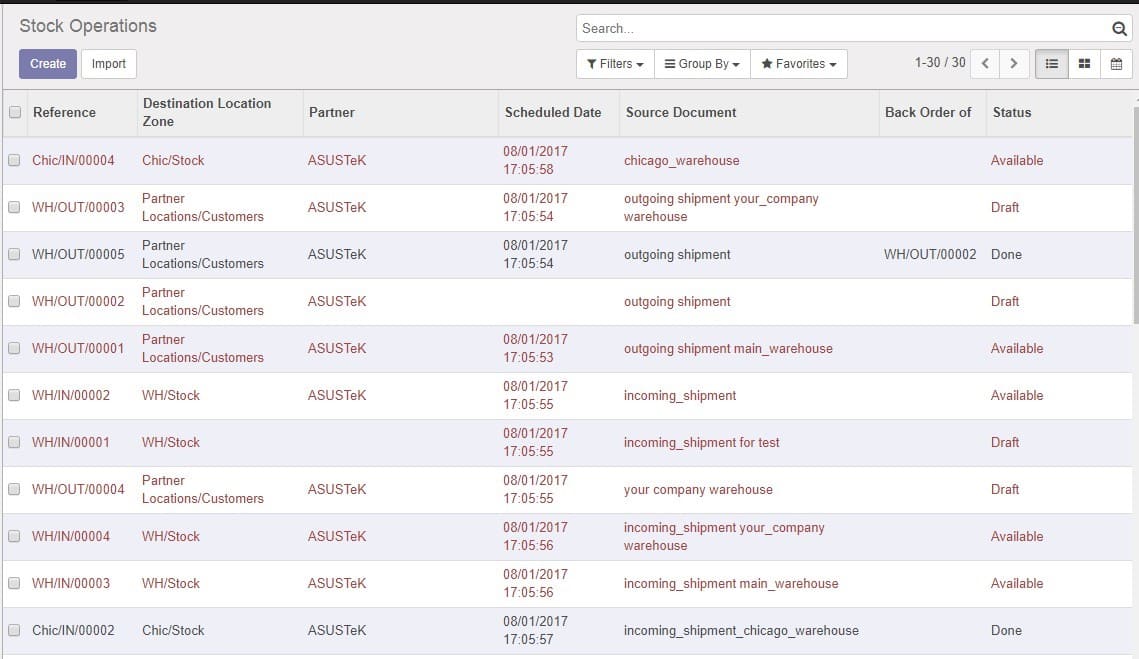Focus the Search input field
This screenshot has height=659, width=1139.
pyautogui.click(x=842, y=29)
